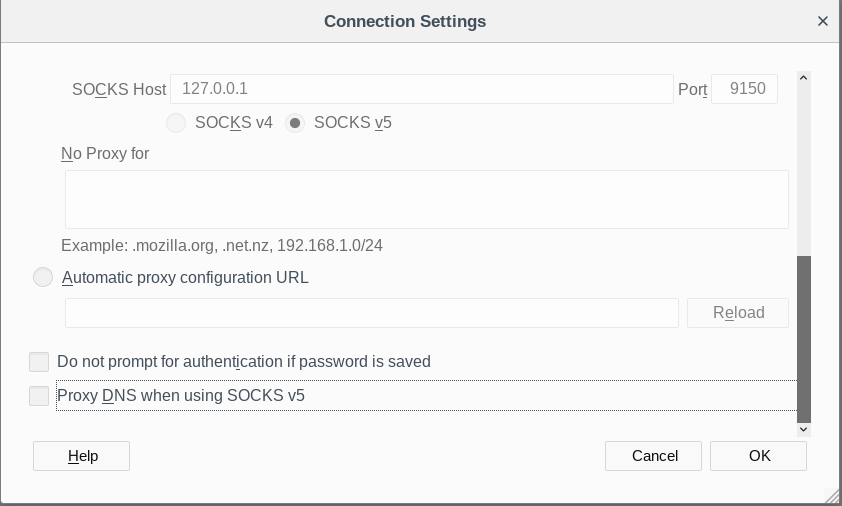Select the SOCKS v5 radio button
The height and width of the screenshot is (506, 842).
(295, 123)
